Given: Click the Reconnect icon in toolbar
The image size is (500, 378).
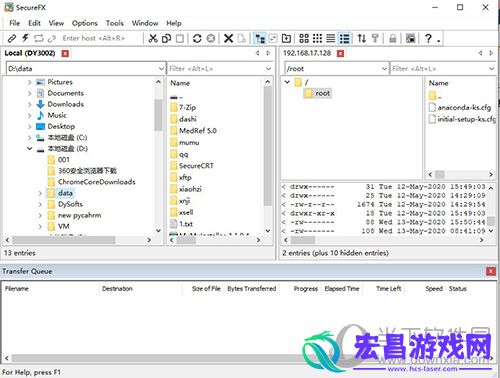Looking at the screenshot, I should click(39, 38).
